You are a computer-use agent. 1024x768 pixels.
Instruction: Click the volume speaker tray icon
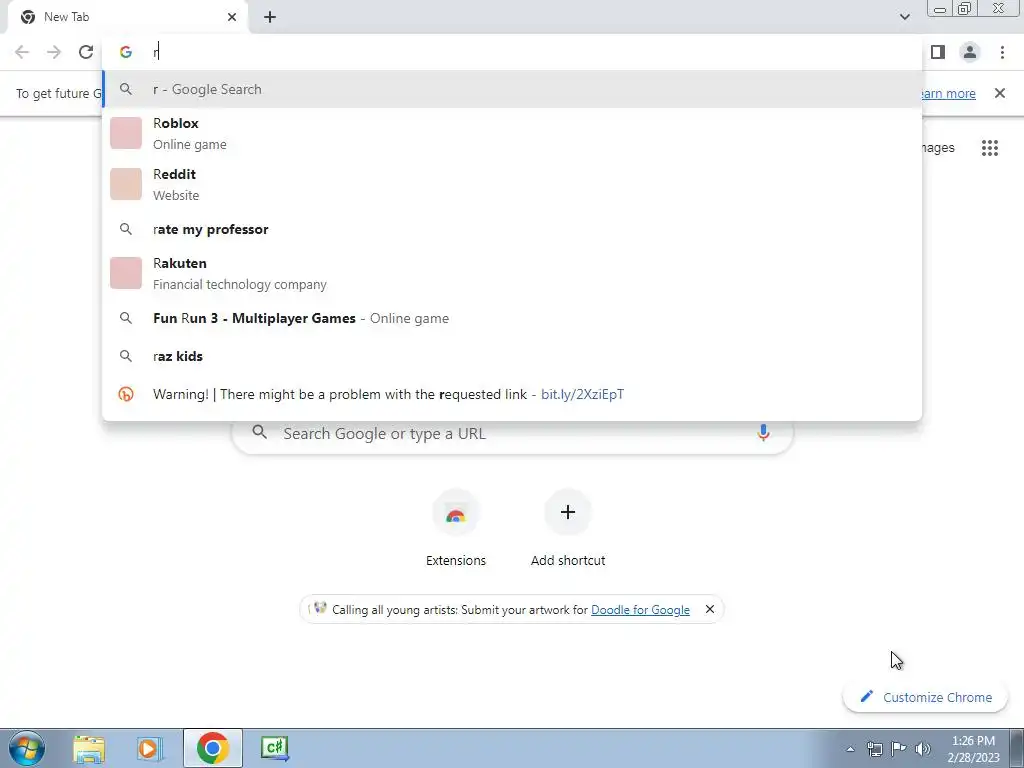click(x=922, y=749)
